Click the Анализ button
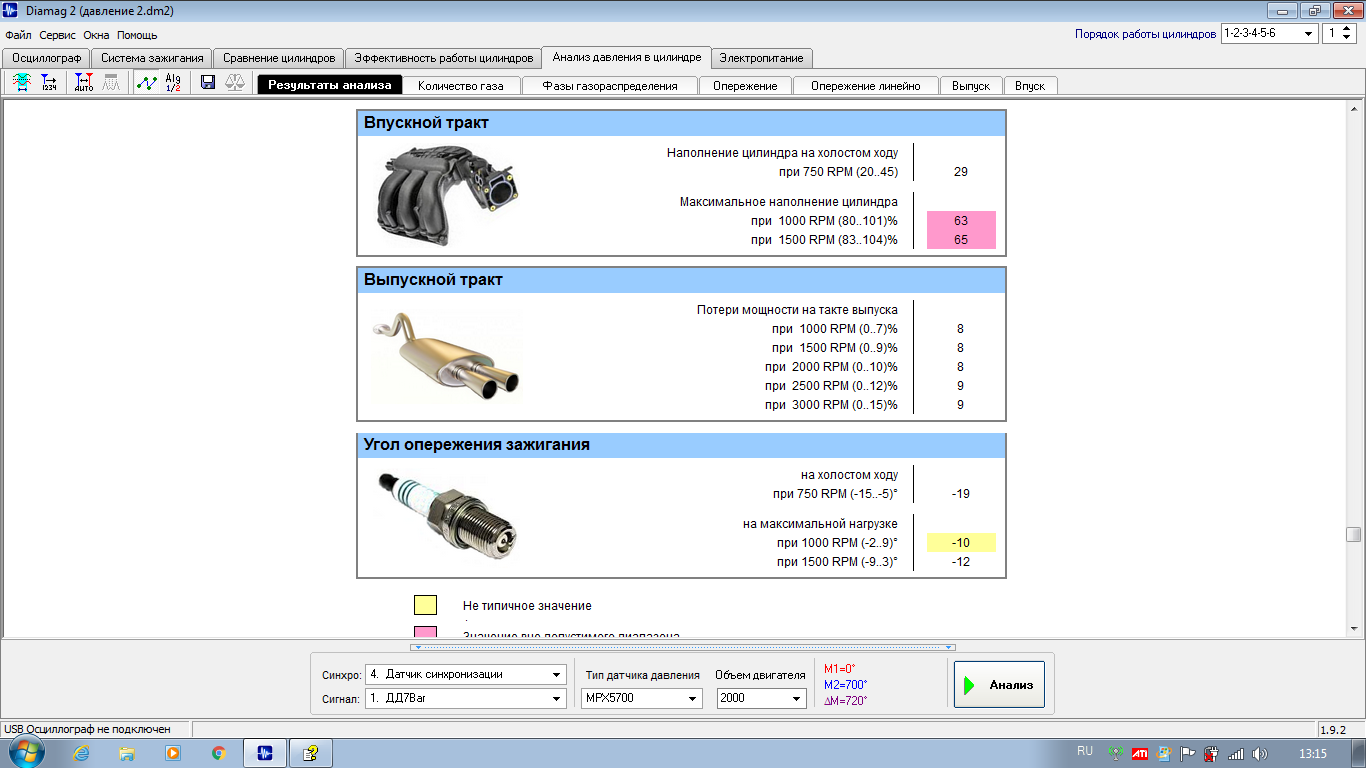 999,685
